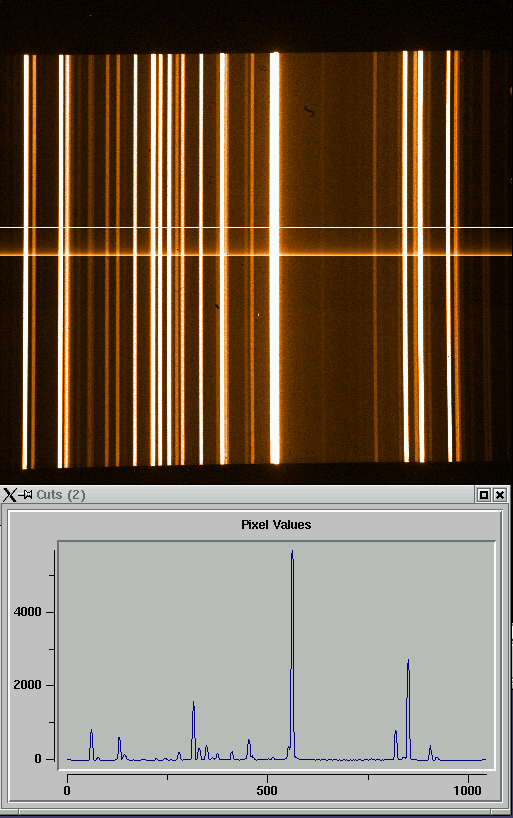513x818 pixels.
Task: Click the 2000 label on y-axis
Action: [x=28, y=685]
